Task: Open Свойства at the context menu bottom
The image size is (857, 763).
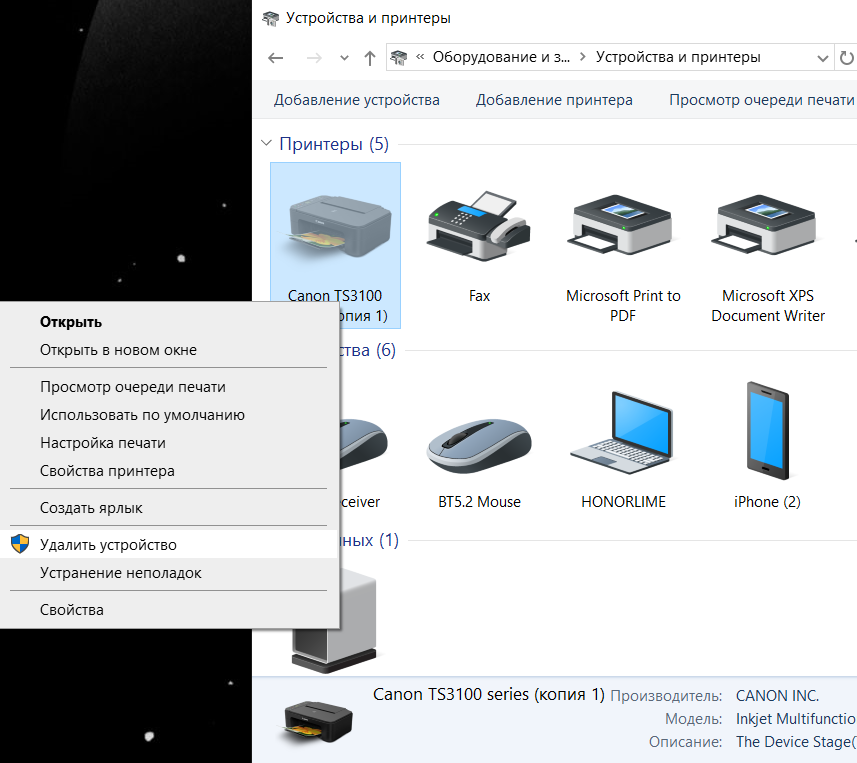Action: click(x=169, y=609)
